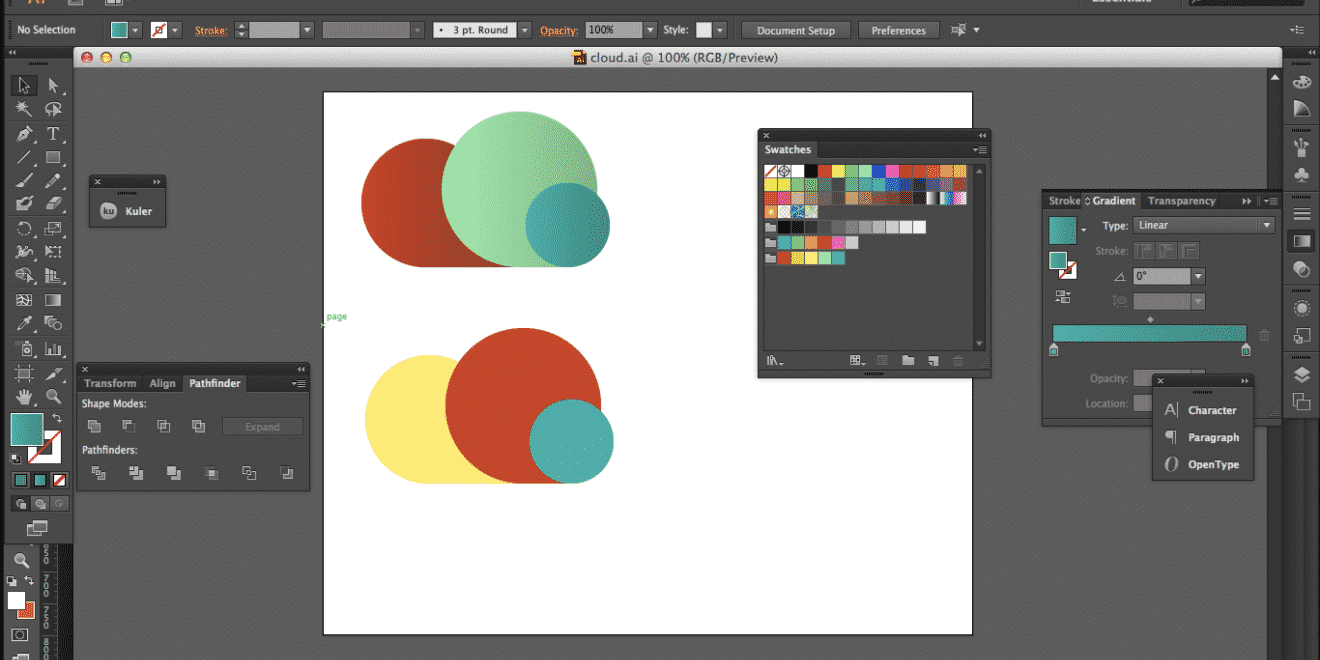Click the Document Setup button

795,31
